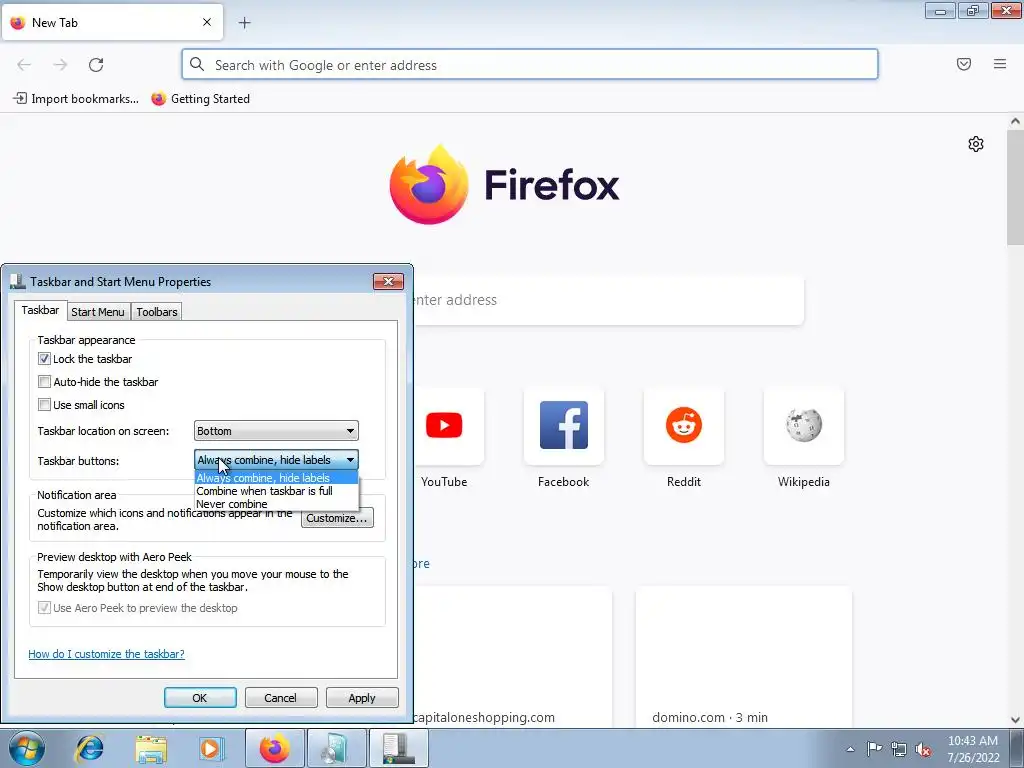
Task: Focus the Firefox address bar
Action: click(530, 64)
